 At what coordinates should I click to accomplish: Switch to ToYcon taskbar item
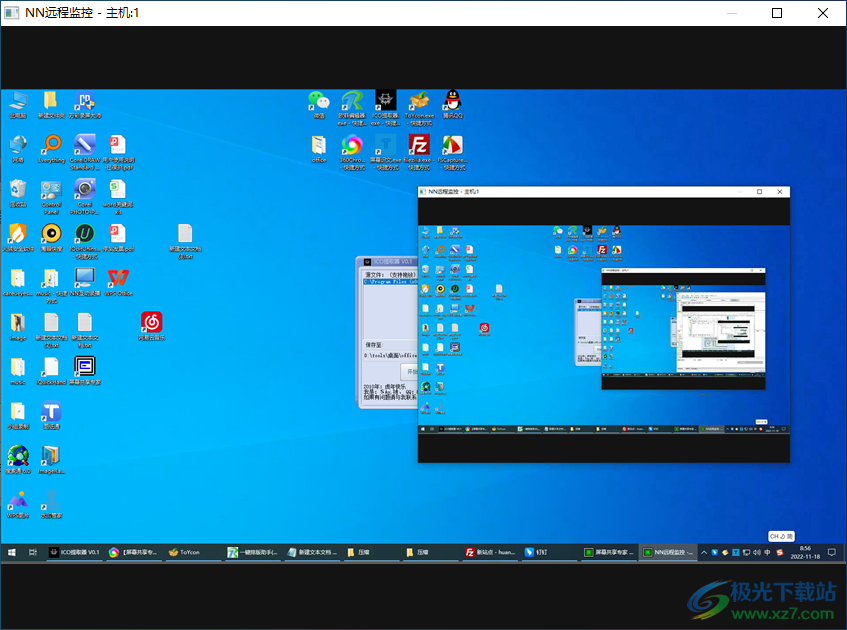186,552
